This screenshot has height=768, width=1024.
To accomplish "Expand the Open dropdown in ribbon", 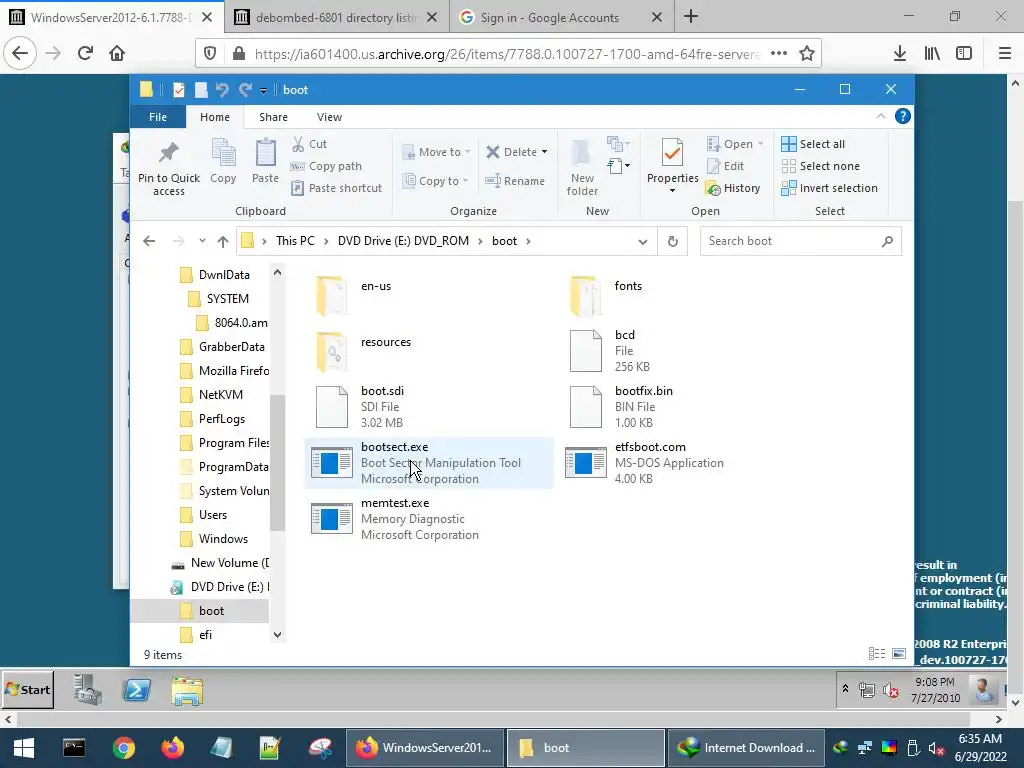I will click(760, 144).
